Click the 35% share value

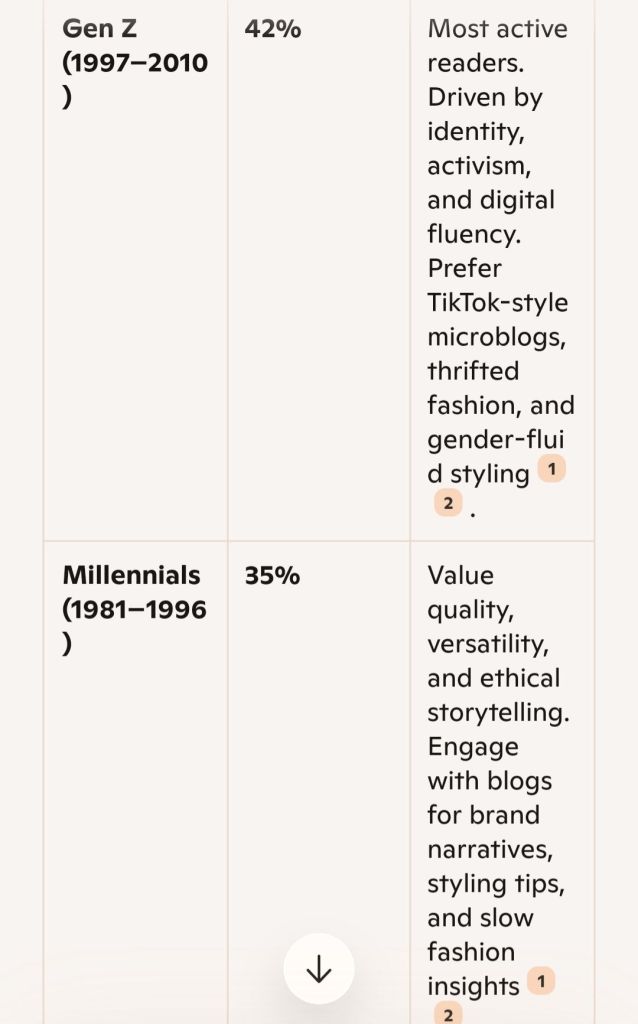(x=272, y=576)
